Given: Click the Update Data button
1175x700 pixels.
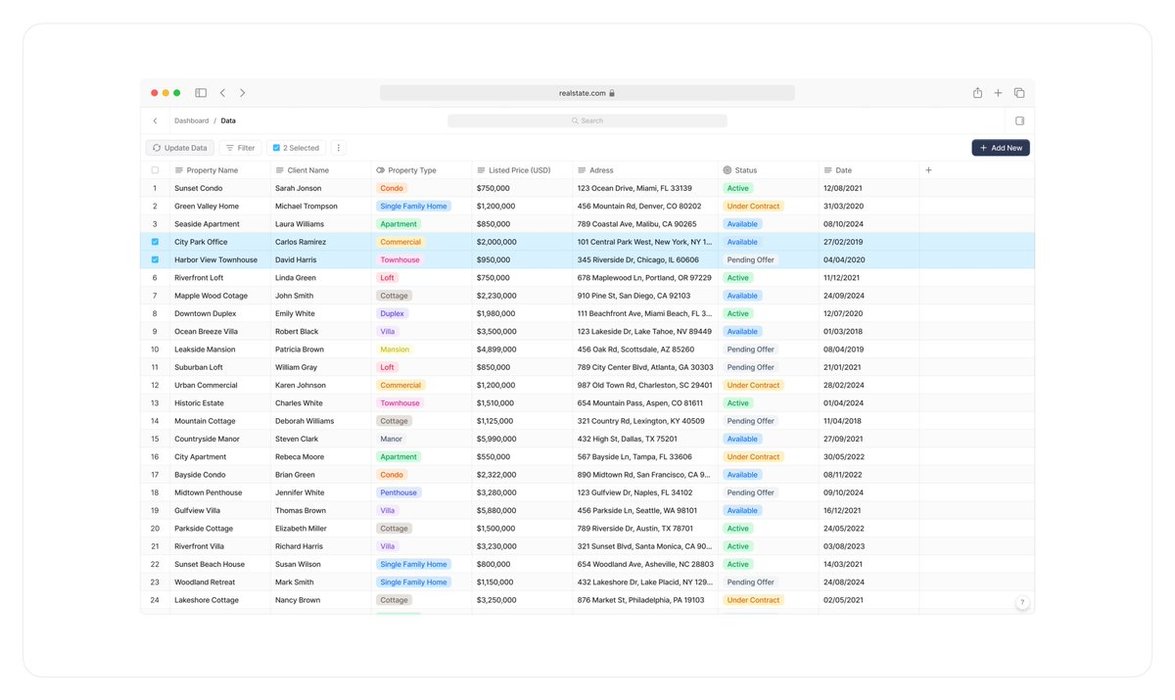Looking at the screenshot, I should [180, 148].
